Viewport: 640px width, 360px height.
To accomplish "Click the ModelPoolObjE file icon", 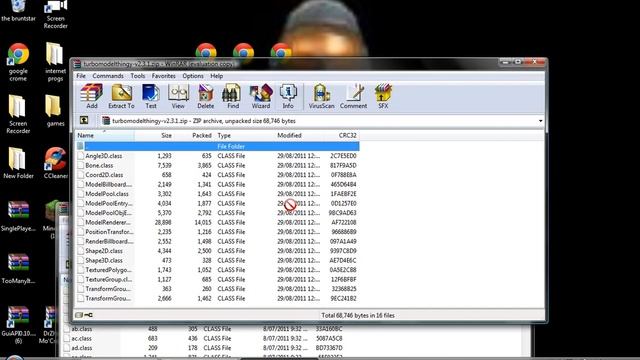I will [80, 213].
